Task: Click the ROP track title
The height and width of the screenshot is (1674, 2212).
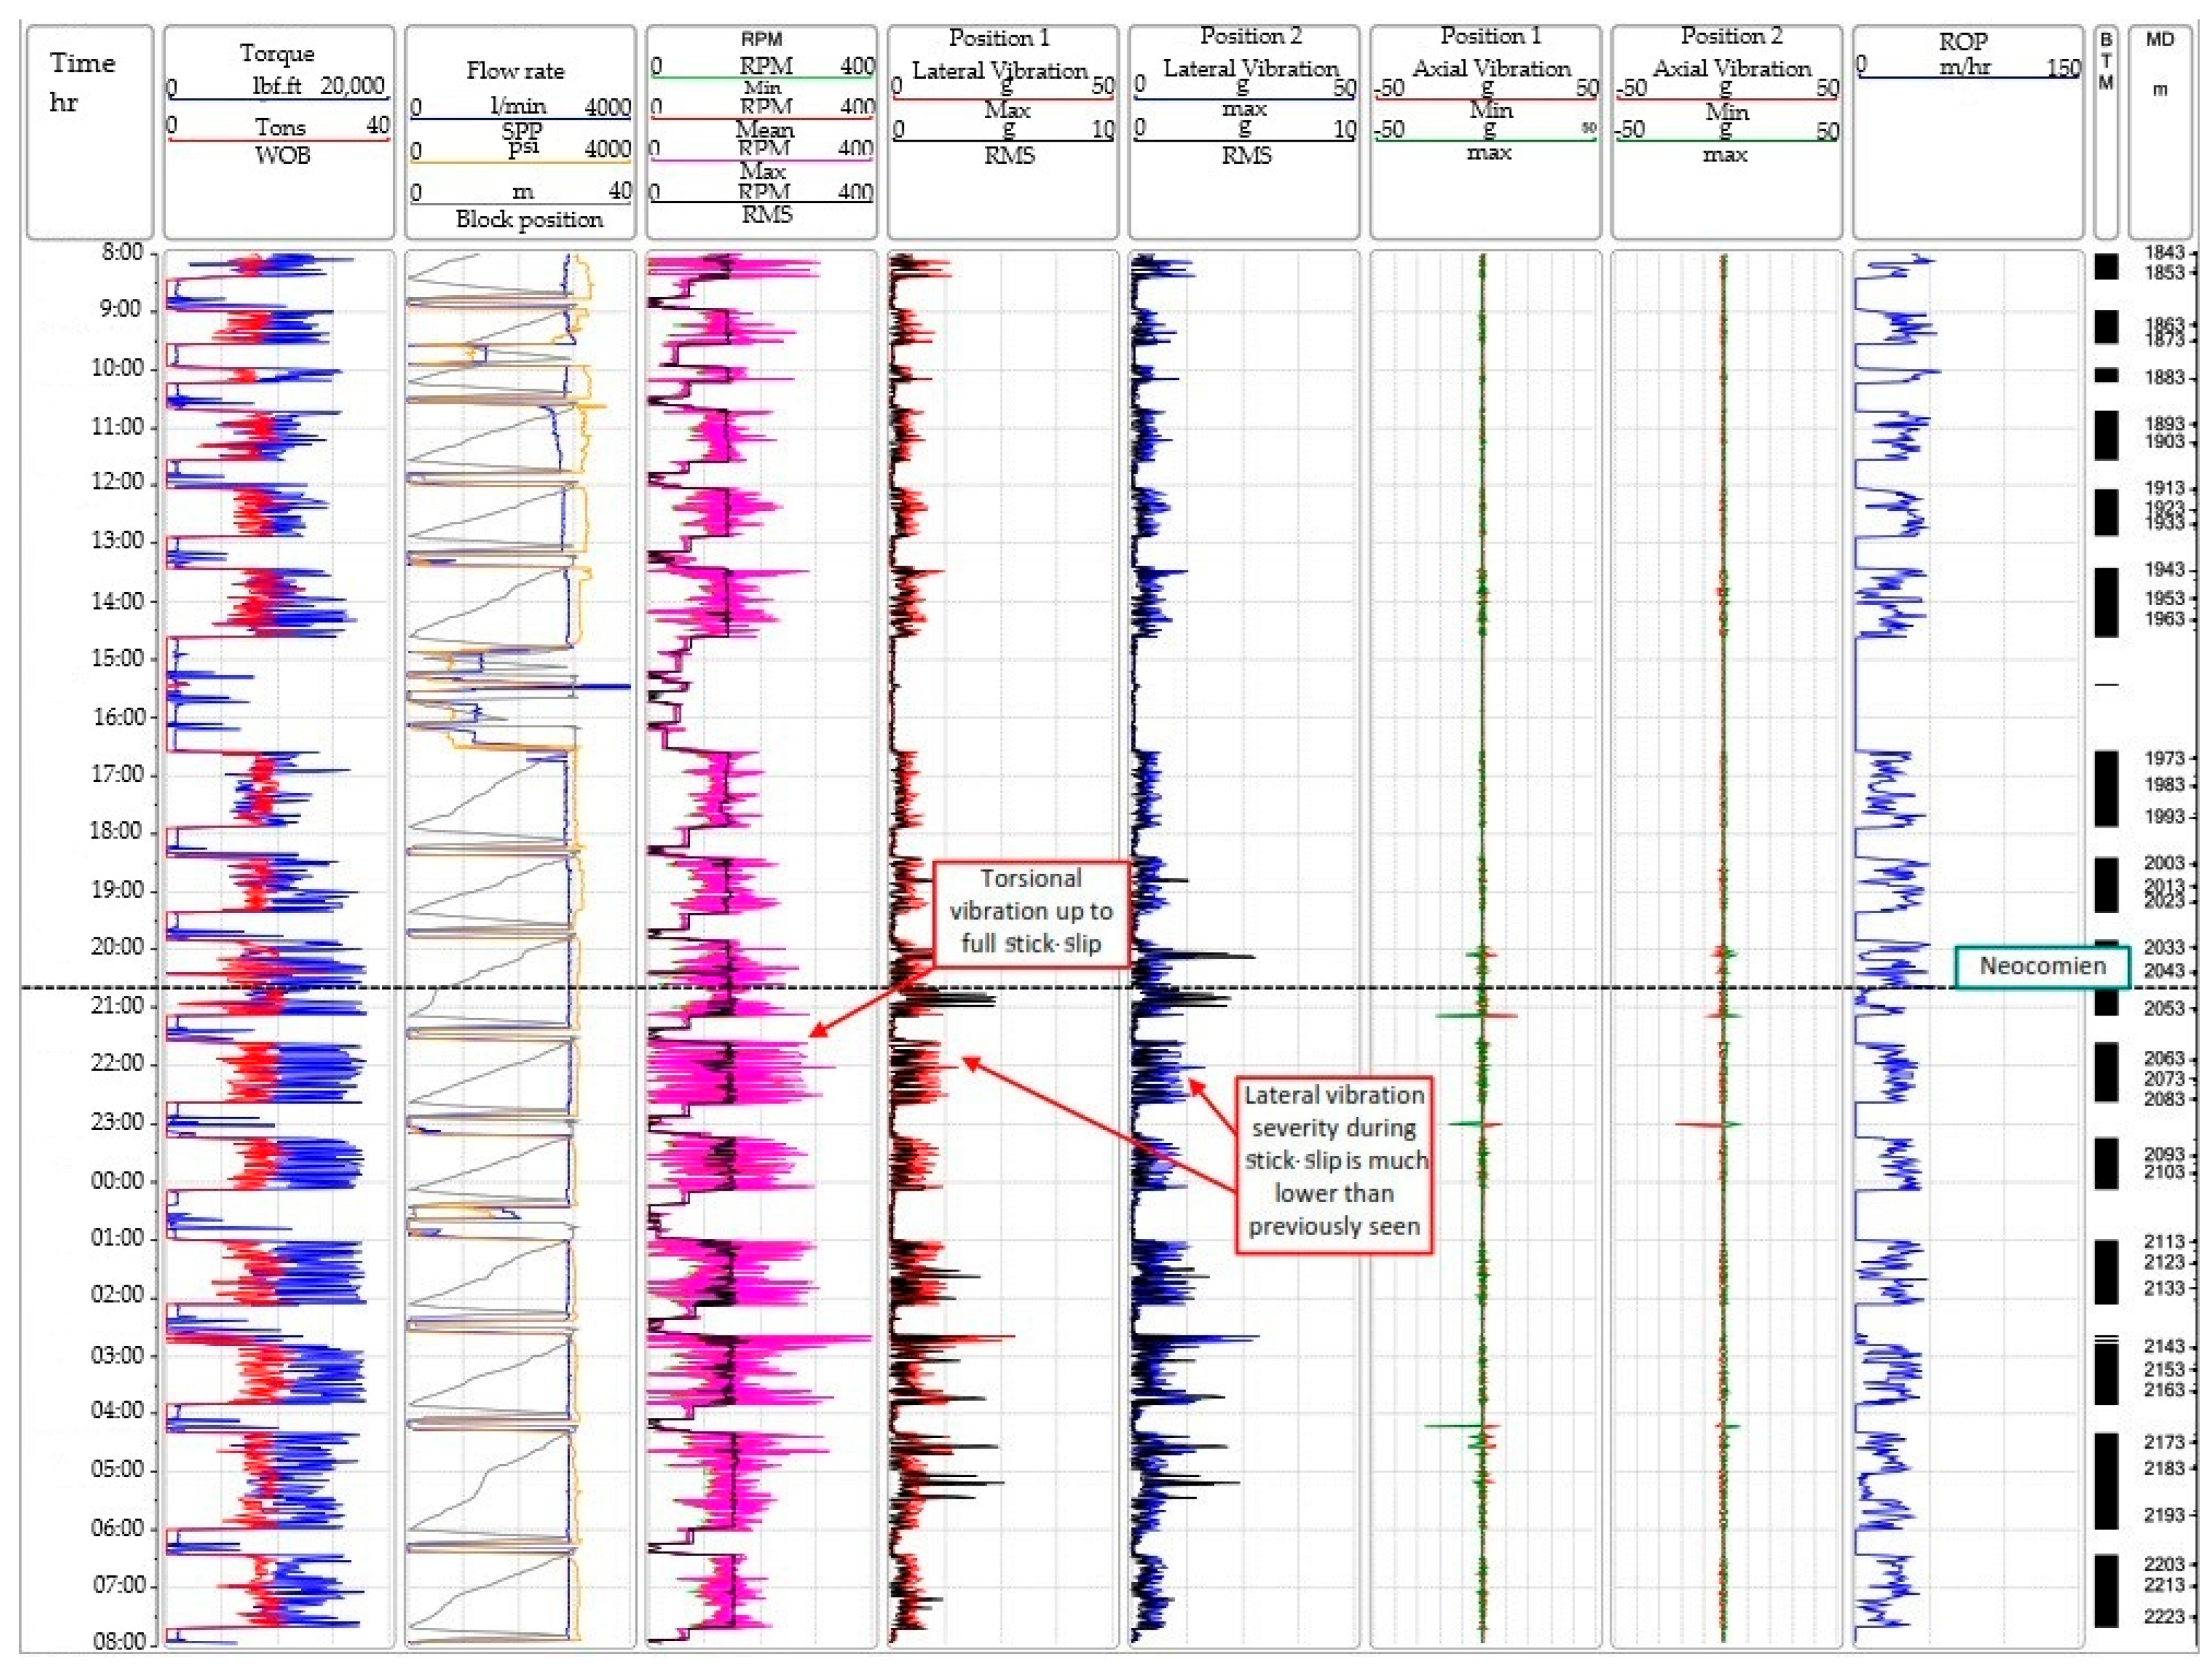Action: point(1962,41)
